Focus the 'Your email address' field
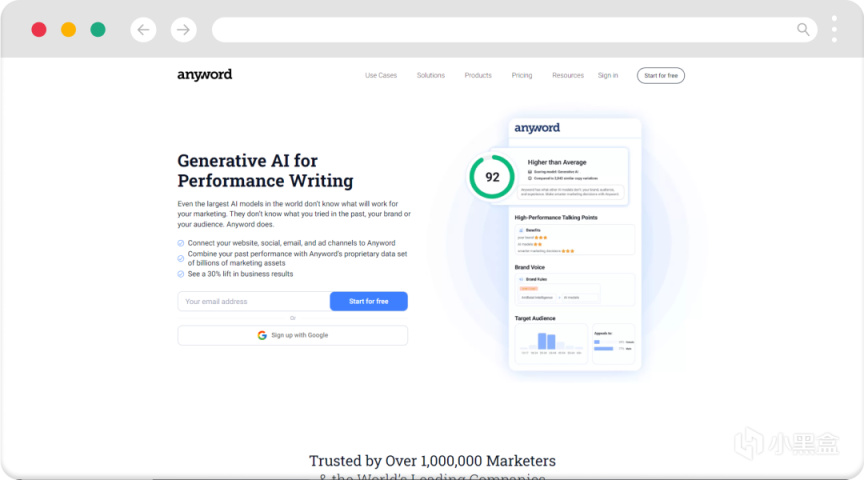Image resolution: width=864 pixels, height=480 pixels. pos(253,301)
